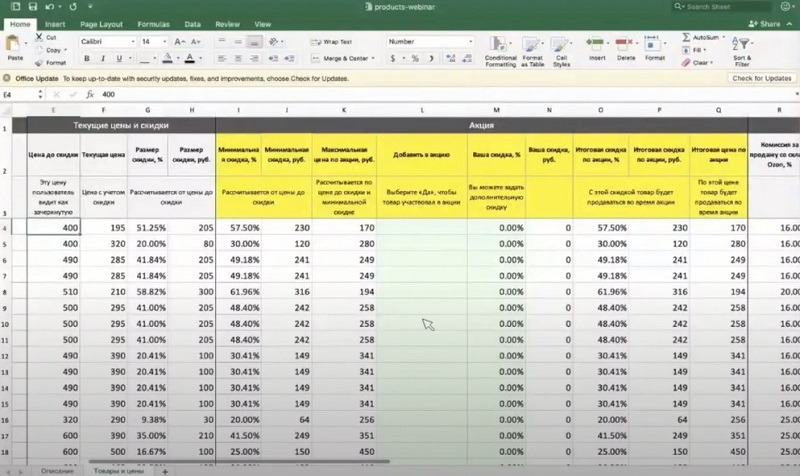Viewport: 800px width, 476px height.
Task: Click the font color A swatch
Action: click(x=190, y=59)
